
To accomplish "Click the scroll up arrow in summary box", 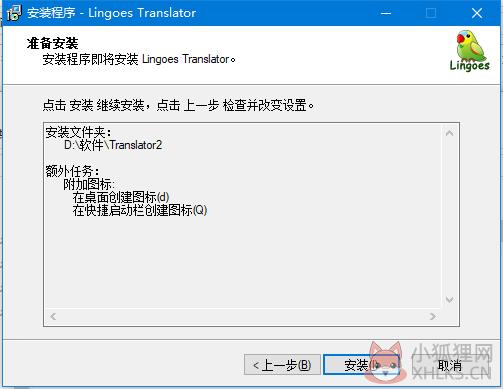I will point(449,134).
